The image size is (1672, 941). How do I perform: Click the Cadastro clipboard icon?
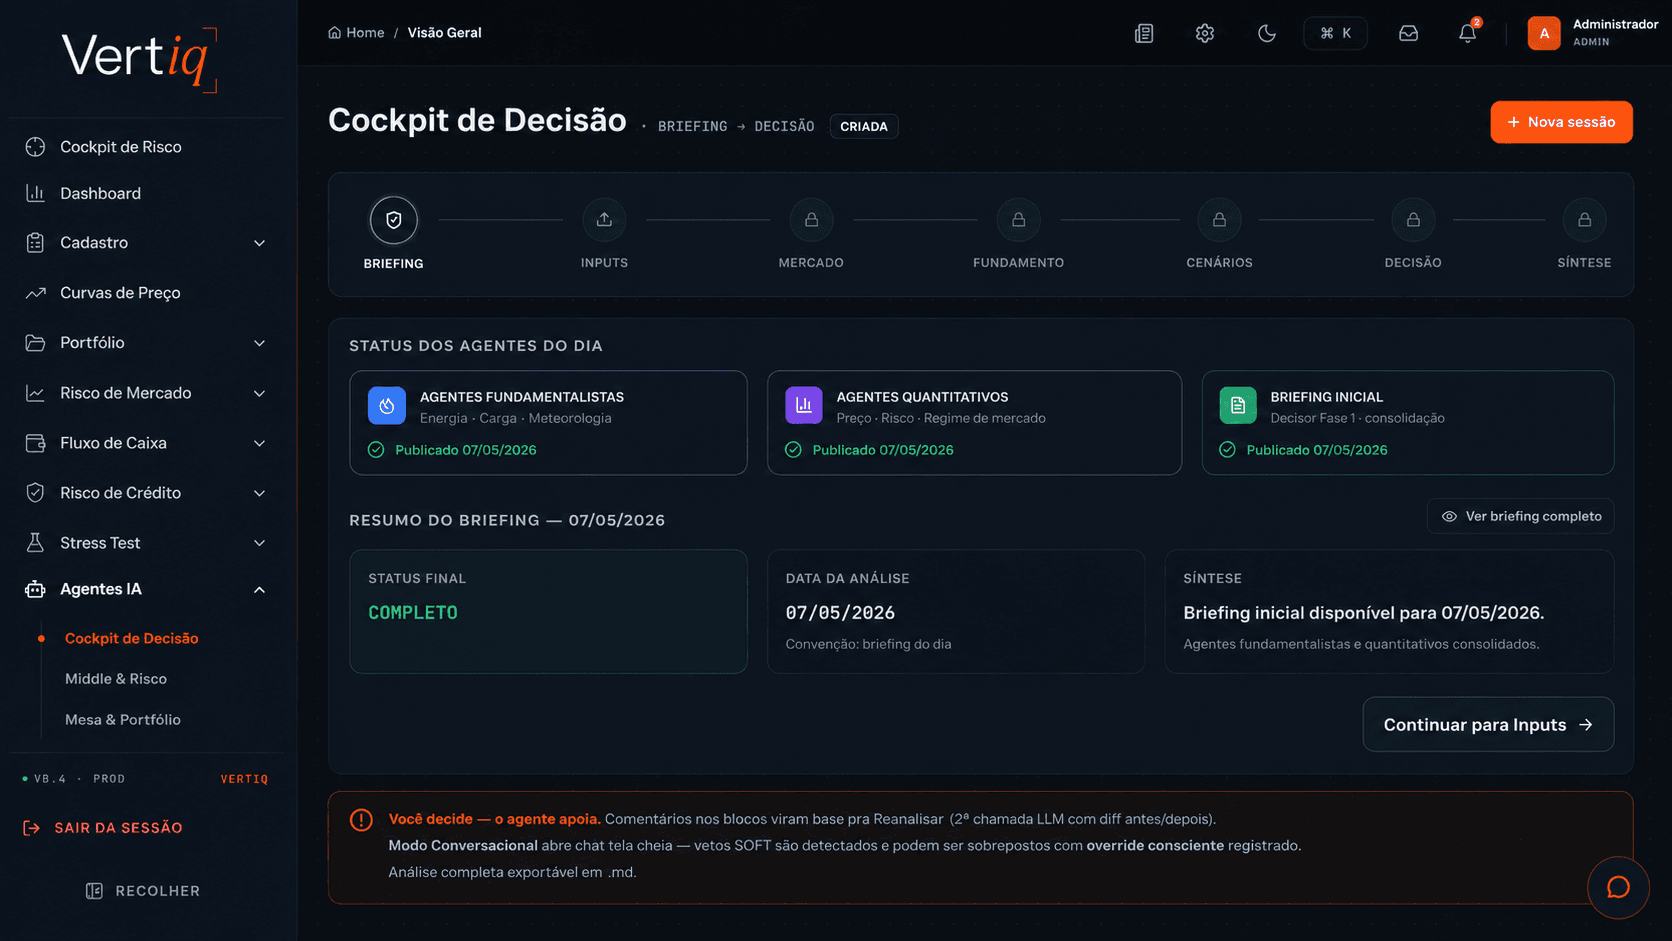(x=35, y=243)
